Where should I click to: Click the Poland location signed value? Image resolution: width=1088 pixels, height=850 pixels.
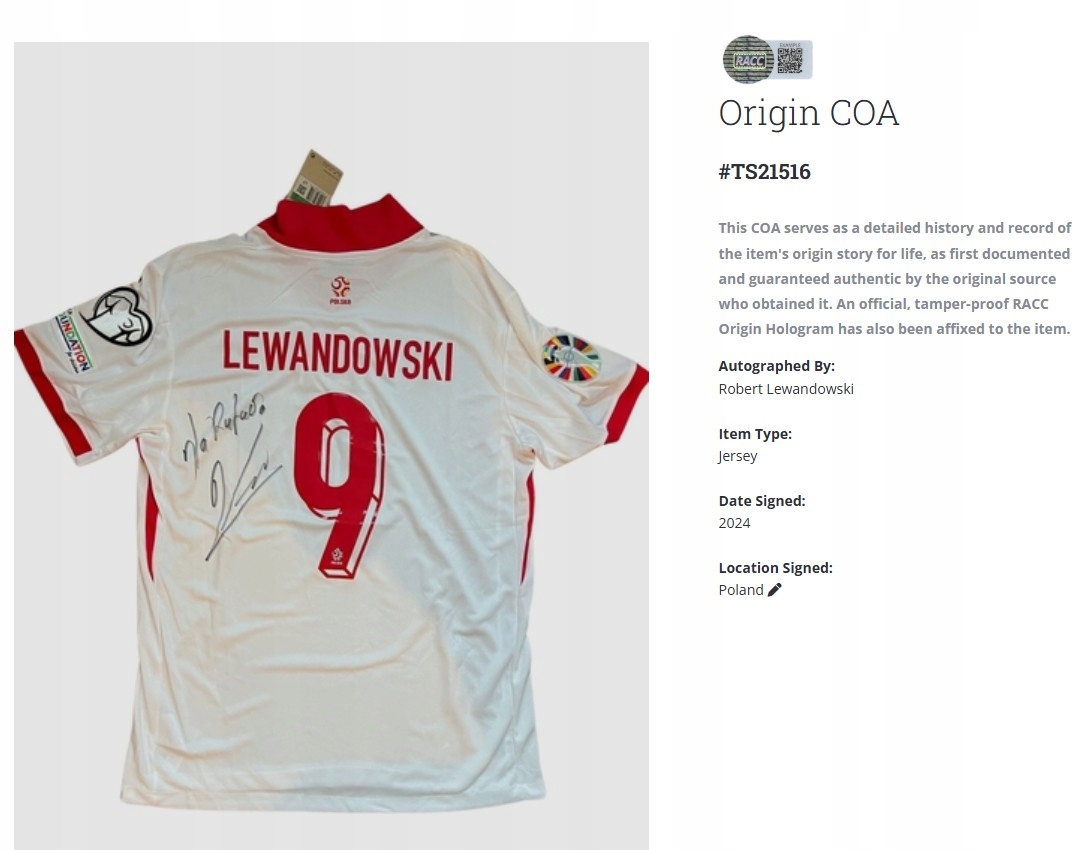(x=741, y=590)
